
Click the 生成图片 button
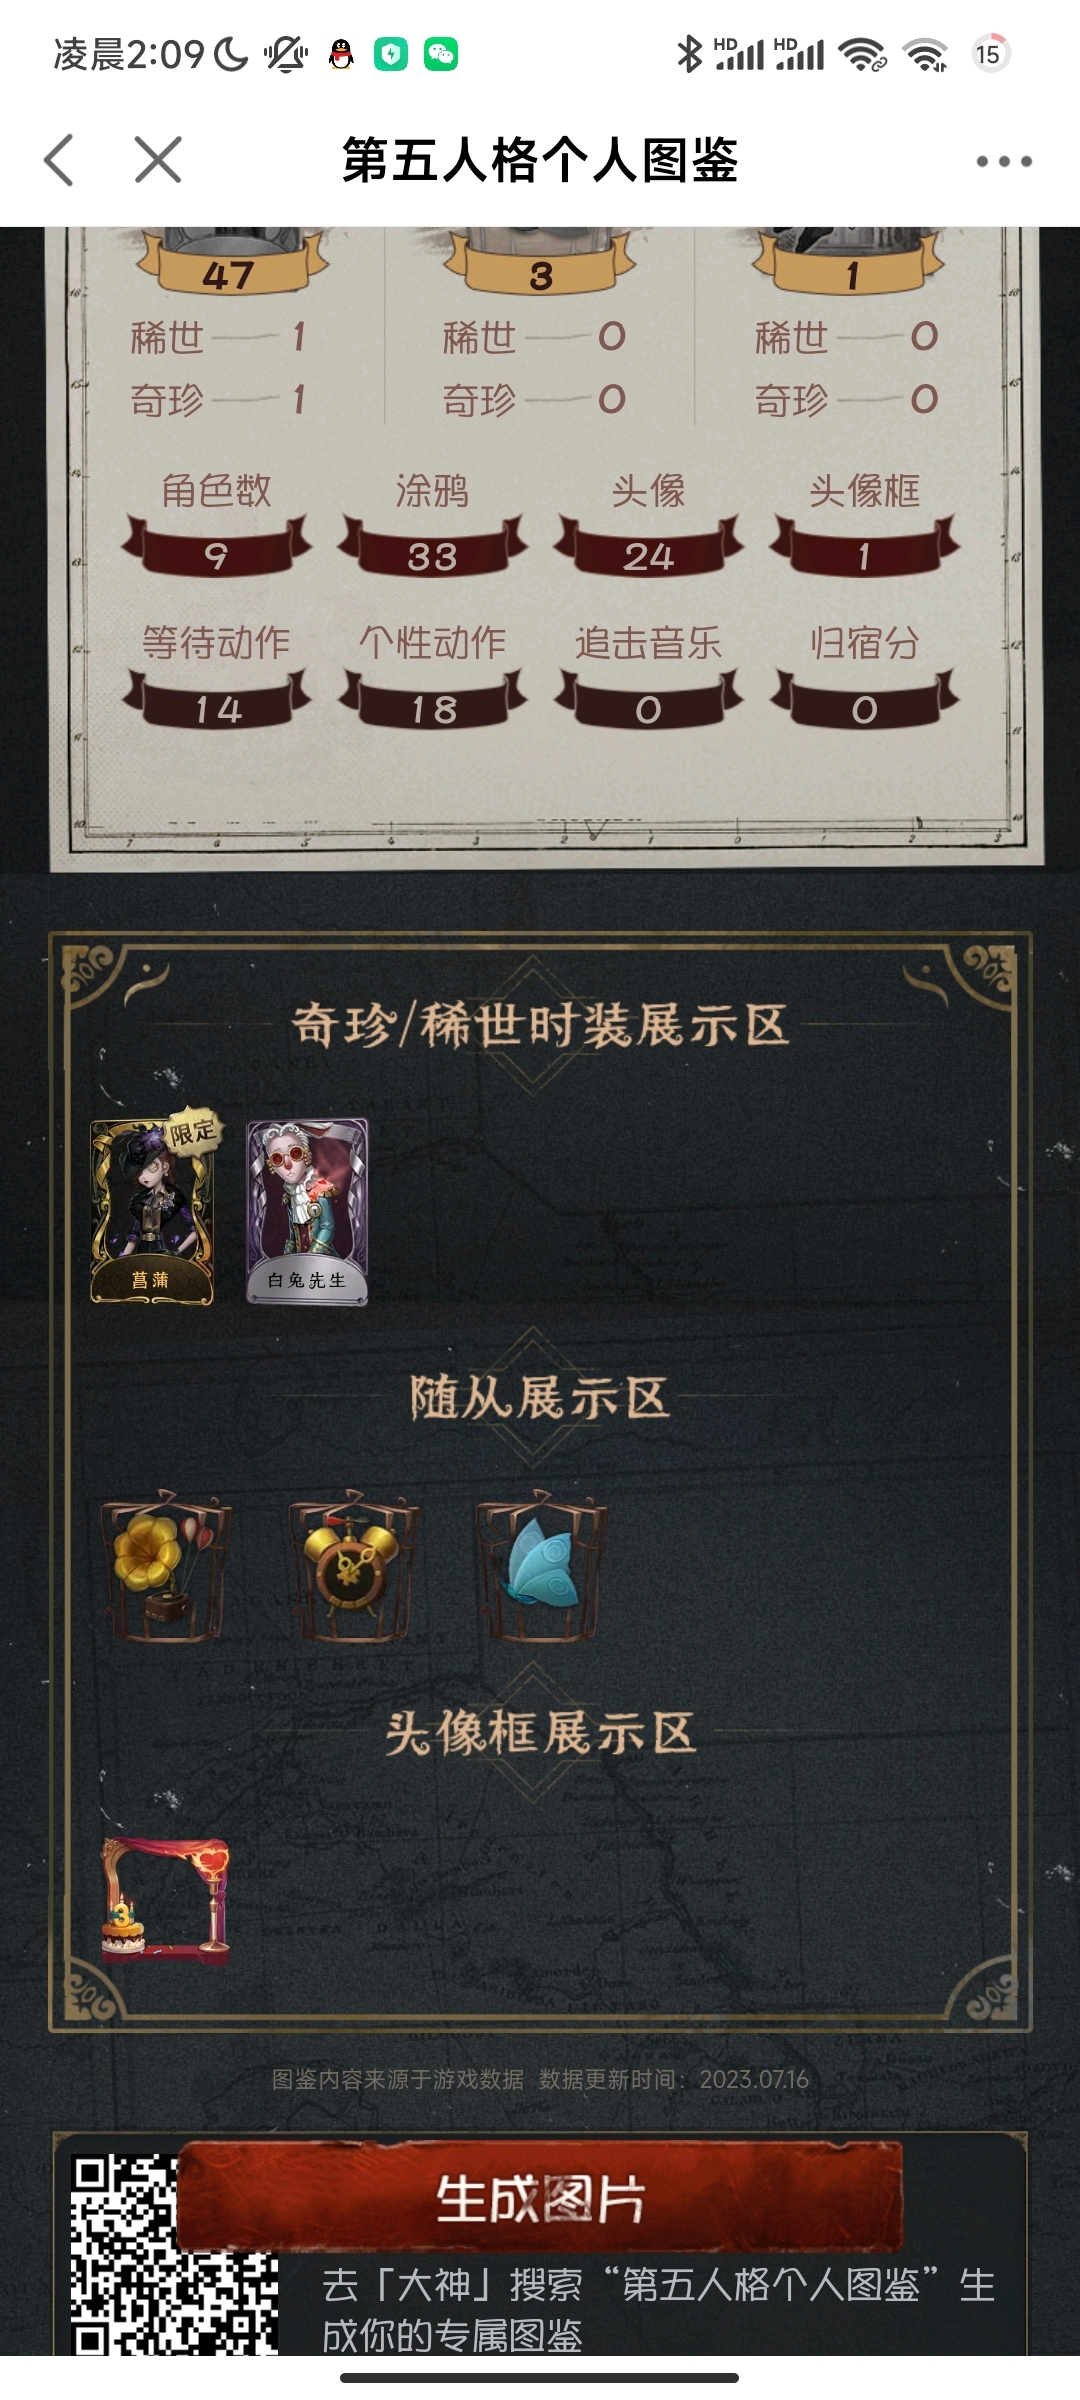[x=540, y=2198]
